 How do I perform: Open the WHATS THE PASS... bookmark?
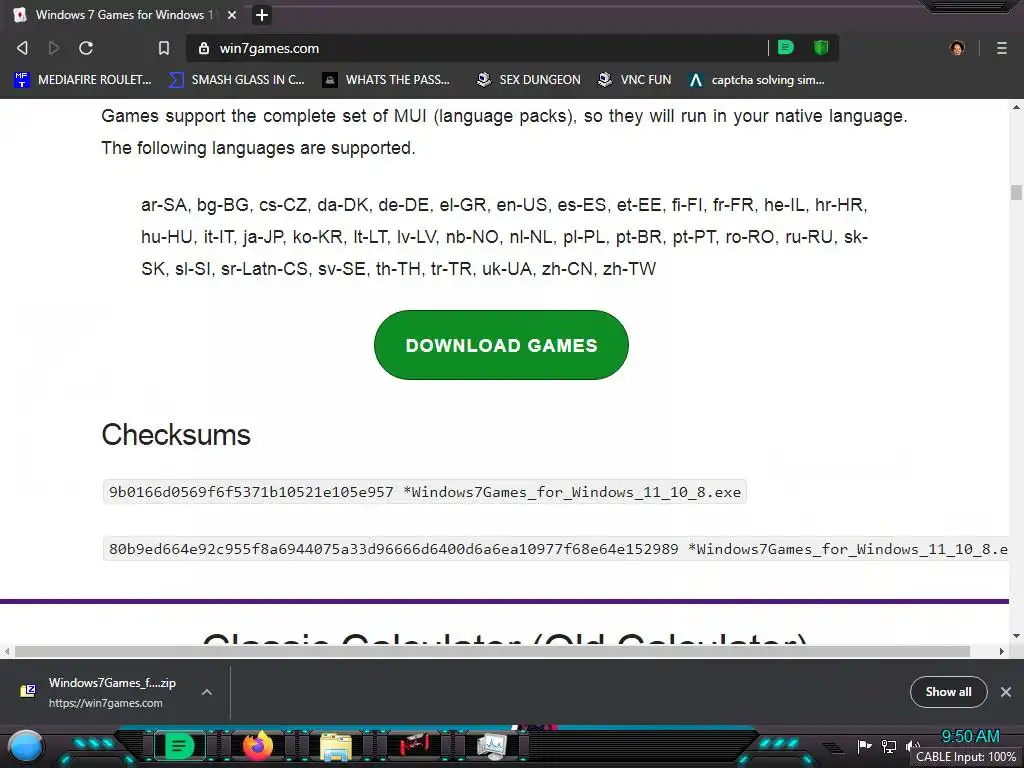[387, 80]
